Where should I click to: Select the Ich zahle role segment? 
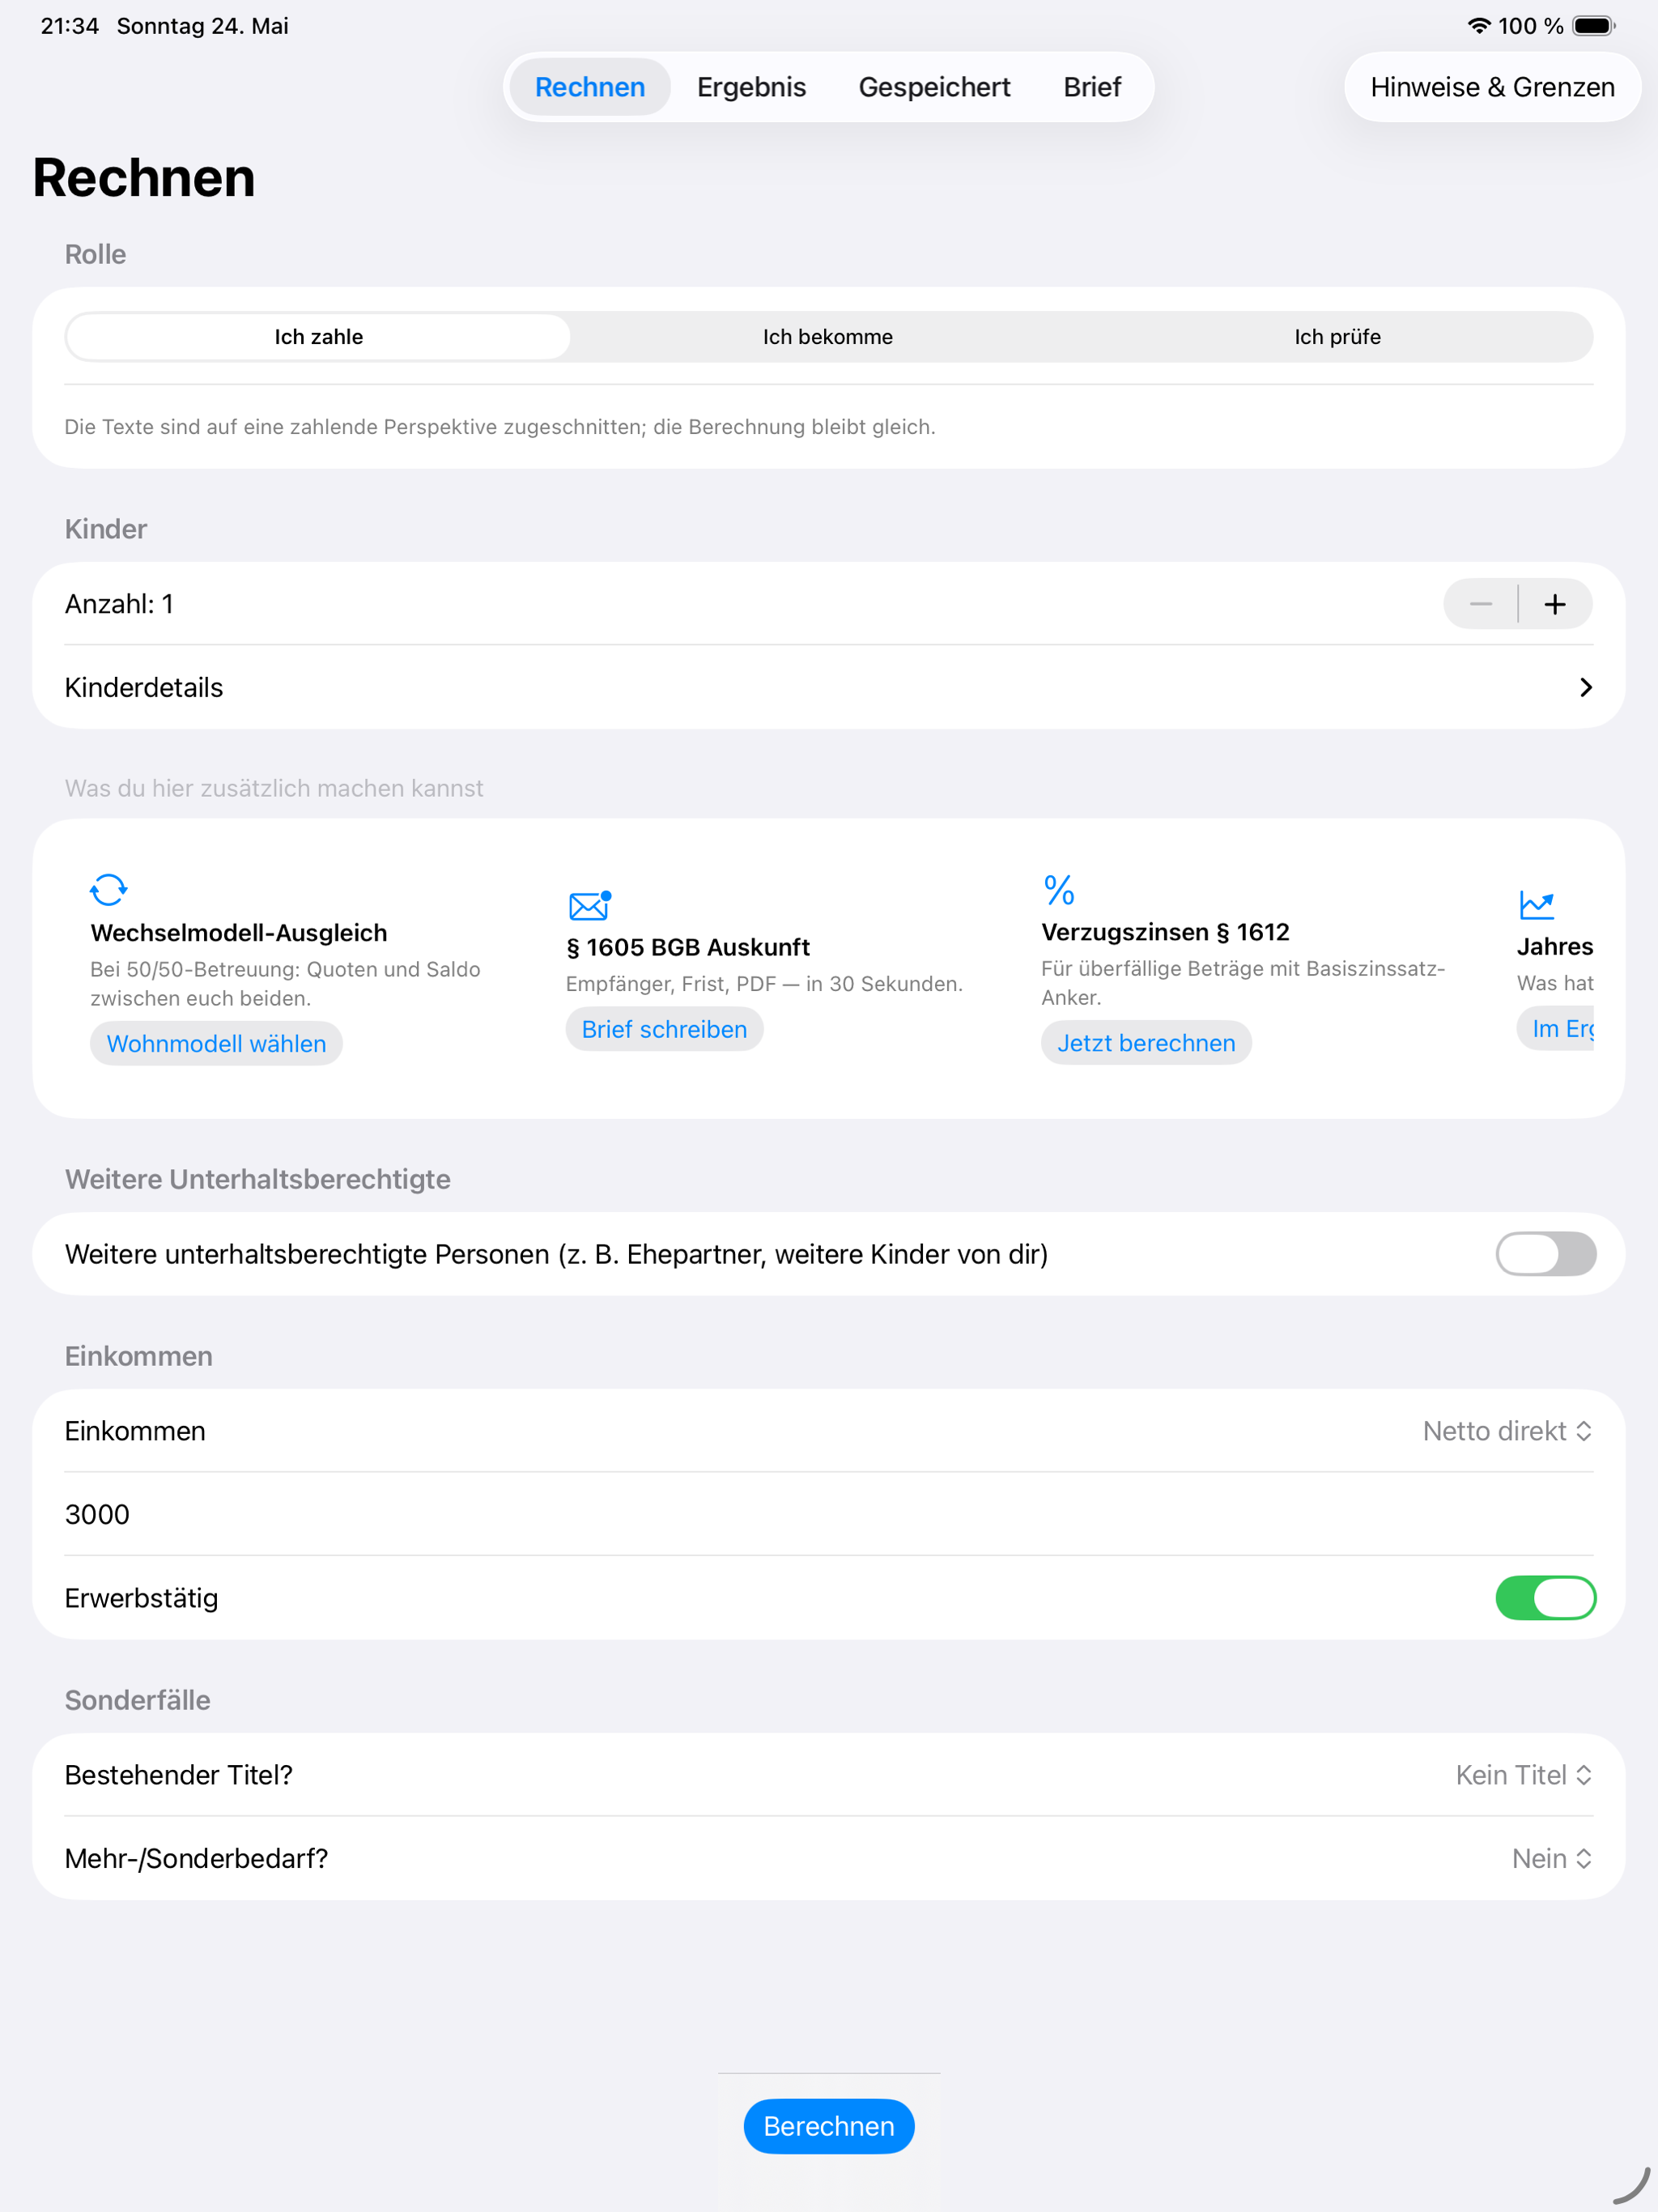(319, 337)
